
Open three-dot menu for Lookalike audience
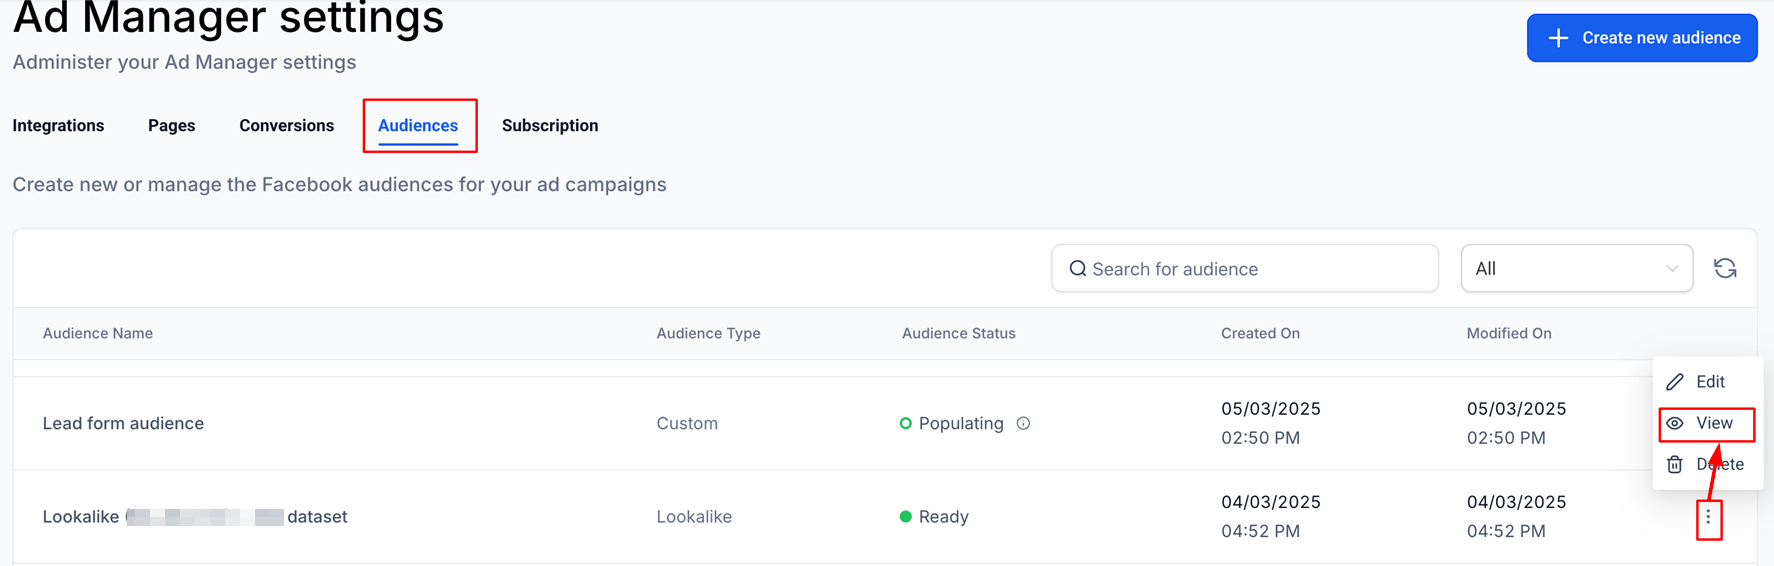click(x=1708, y=517)
